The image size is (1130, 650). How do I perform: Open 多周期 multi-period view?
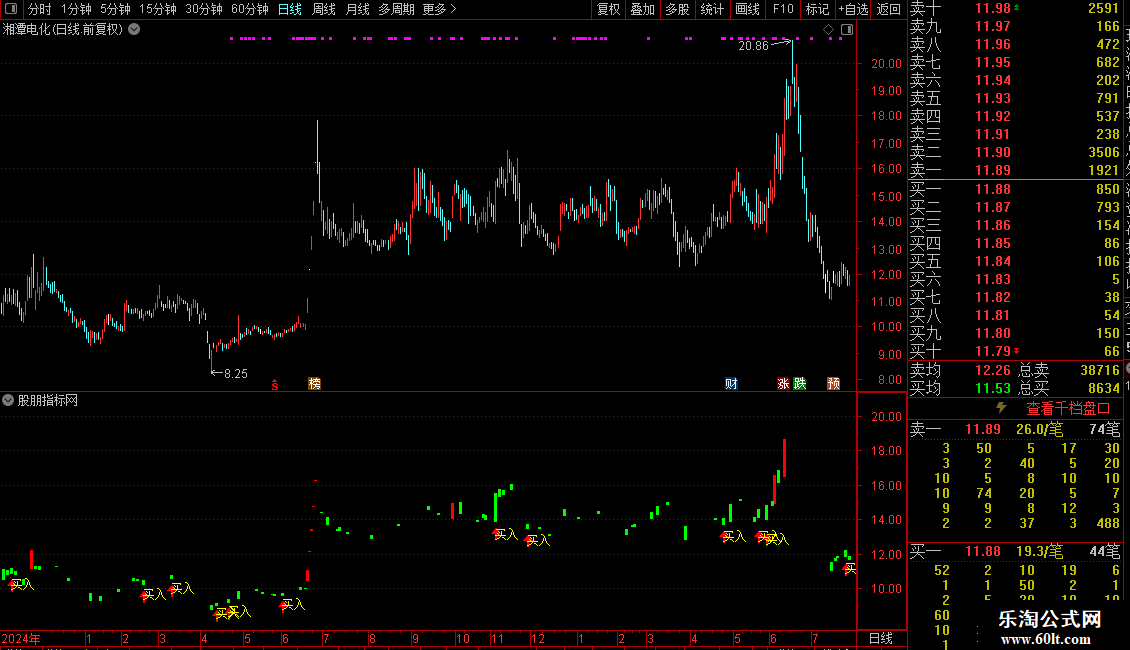[x=396, y=9]
